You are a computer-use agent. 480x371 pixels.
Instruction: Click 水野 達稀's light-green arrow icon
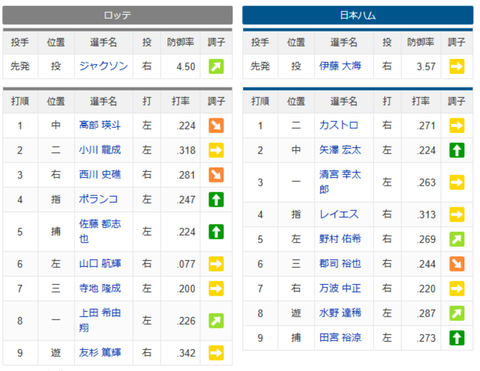pyautogui.click(x=457, y=313)
